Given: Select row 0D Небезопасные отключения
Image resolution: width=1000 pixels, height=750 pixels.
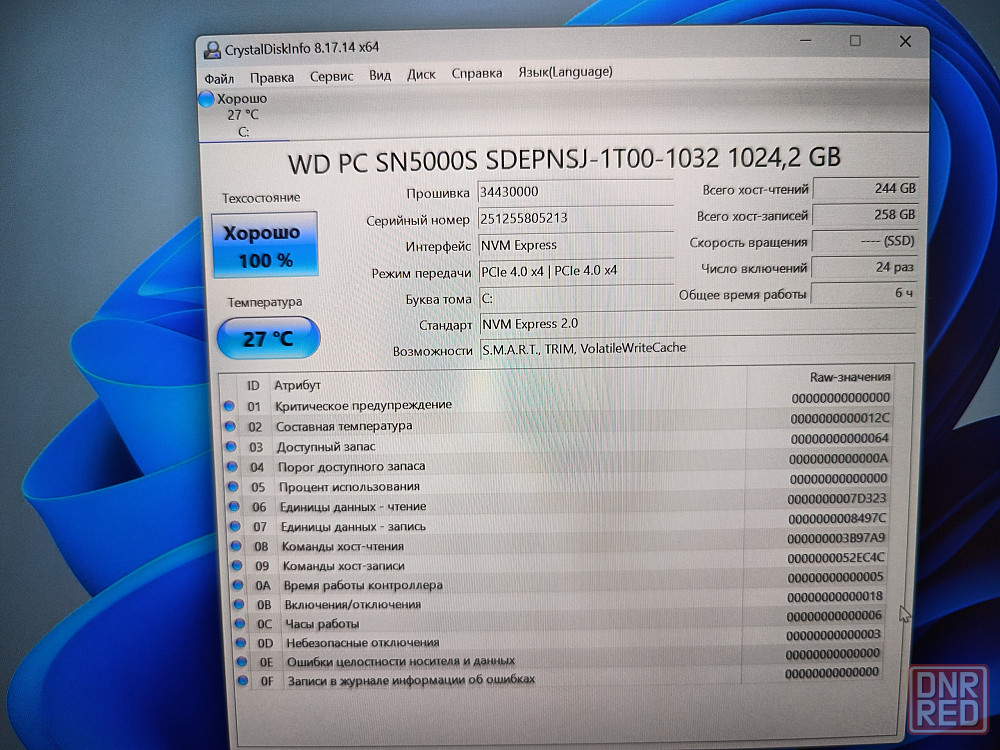Looking at the screenshot, I should [x=557, y=639].
